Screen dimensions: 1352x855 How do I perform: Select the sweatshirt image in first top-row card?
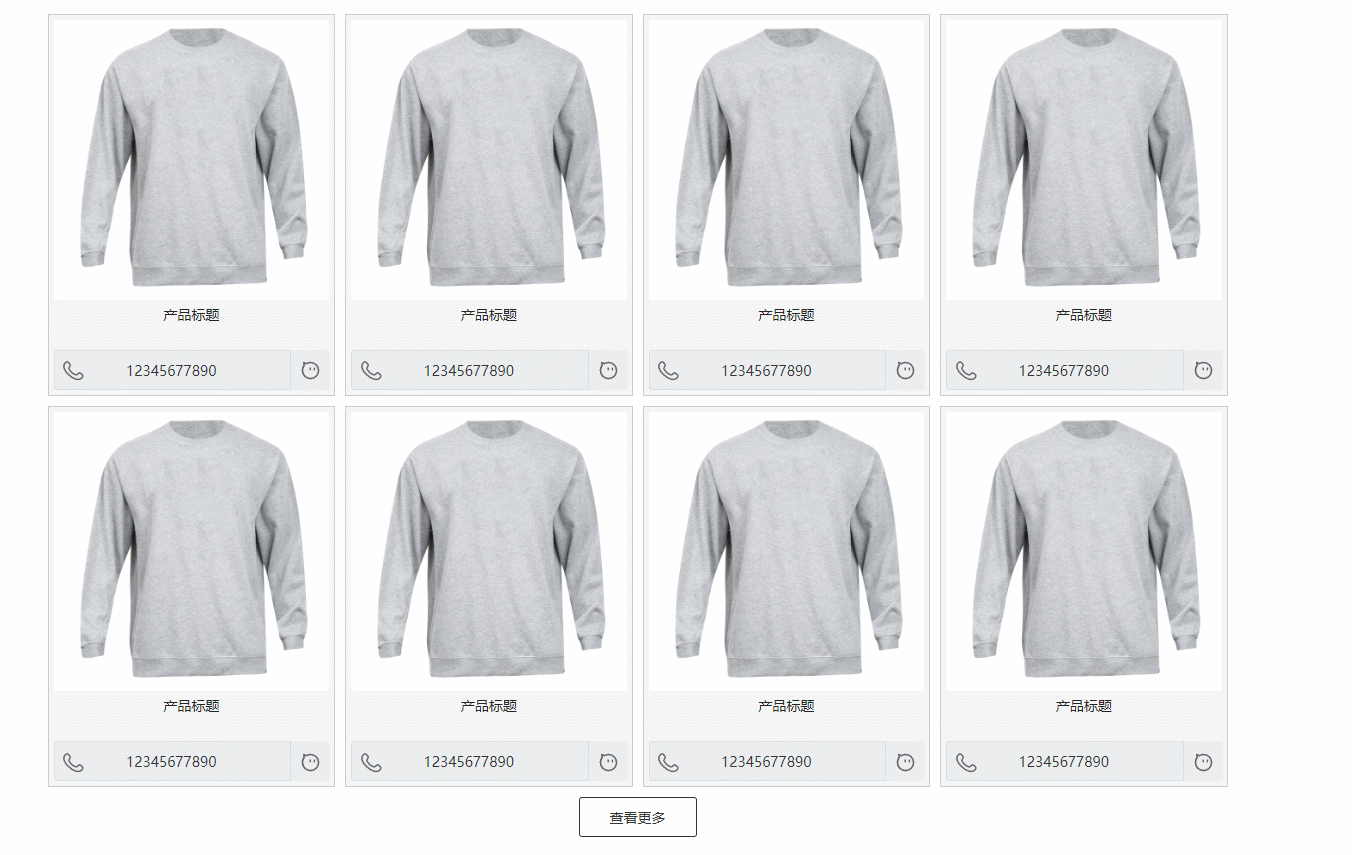[191, 160]
